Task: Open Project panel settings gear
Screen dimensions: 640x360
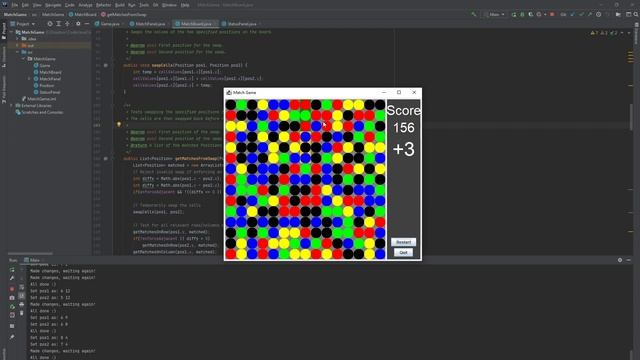Action: pyautogui.click(x=78, y=24)
